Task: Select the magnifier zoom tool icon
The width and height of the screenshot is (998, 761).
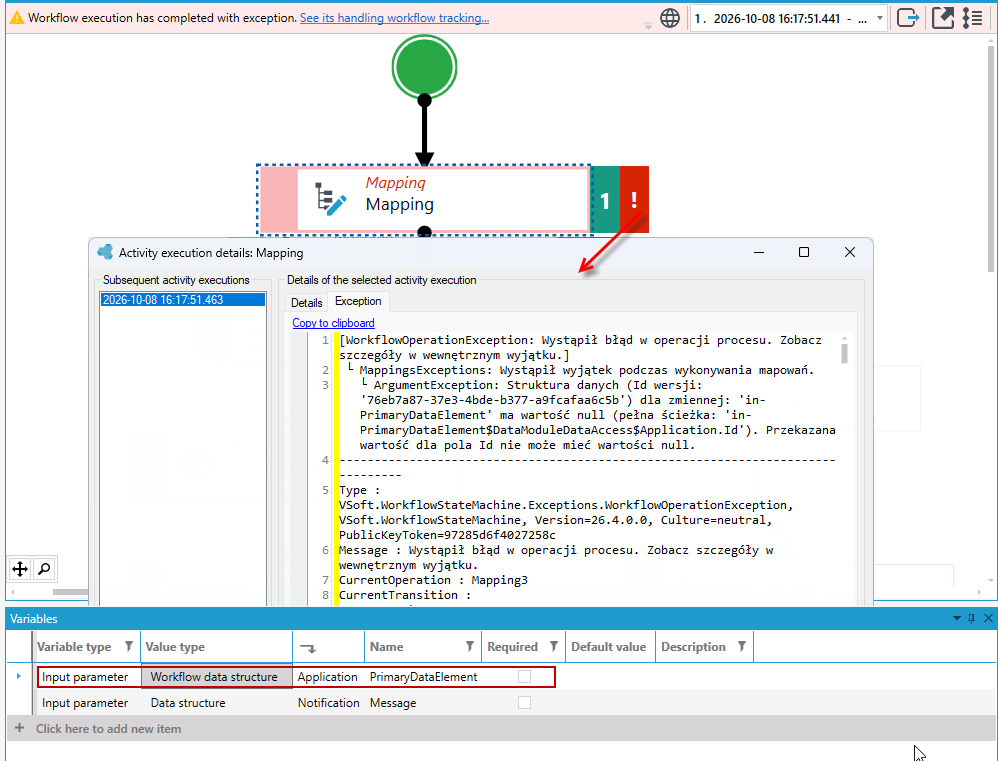Action: [44, 569]
